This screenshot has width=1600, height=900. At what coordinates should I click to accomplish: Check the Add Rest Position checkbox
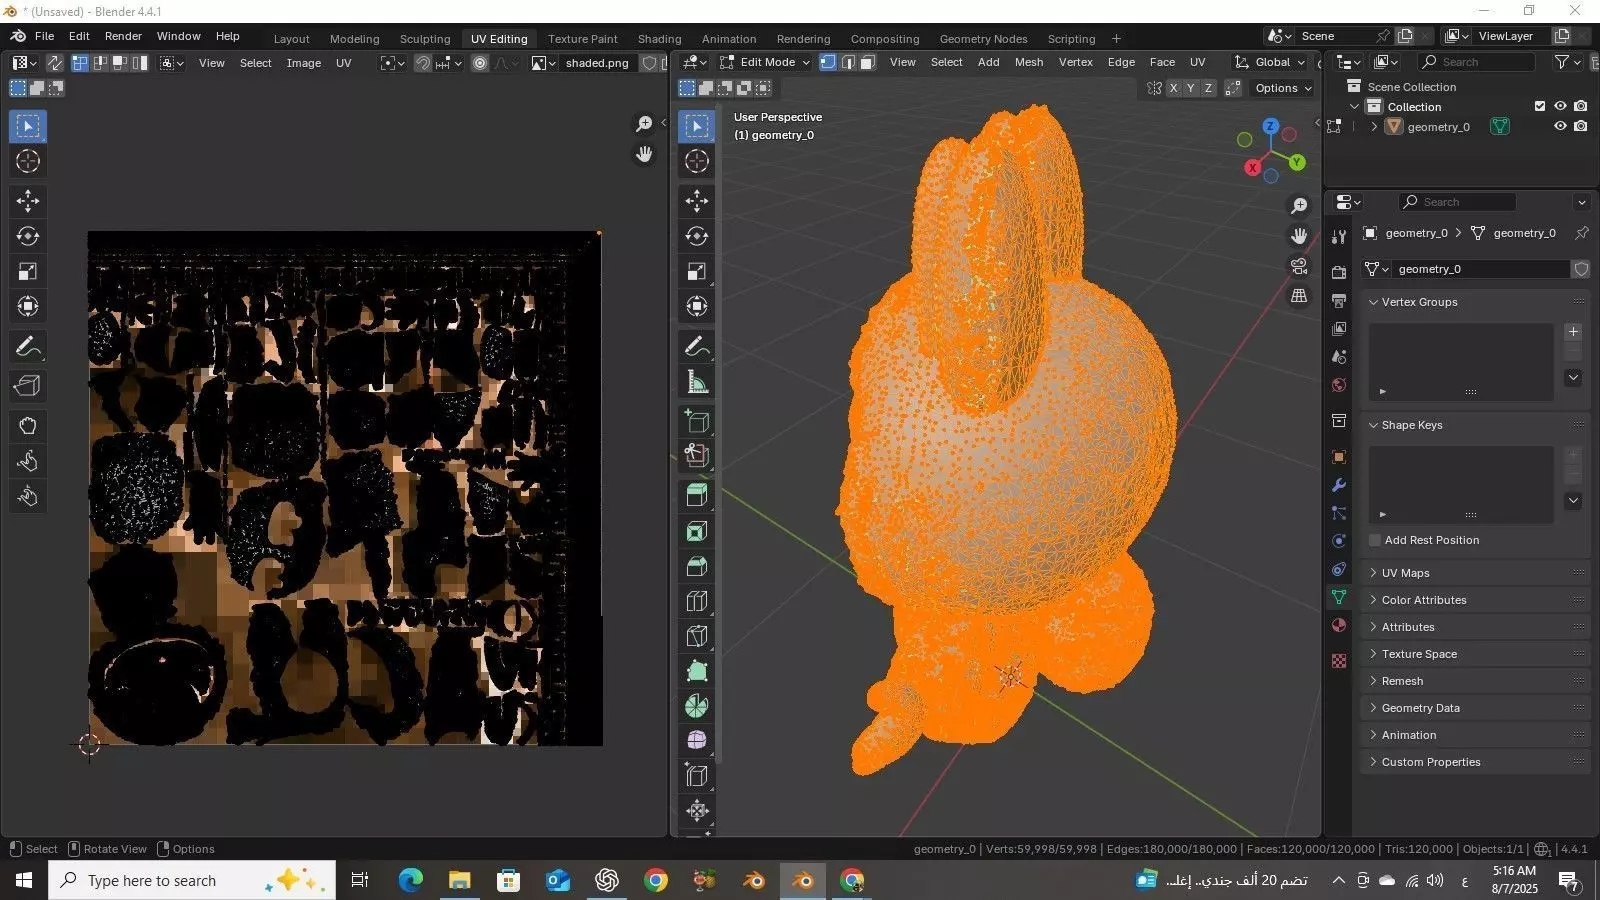[1375, 540]
